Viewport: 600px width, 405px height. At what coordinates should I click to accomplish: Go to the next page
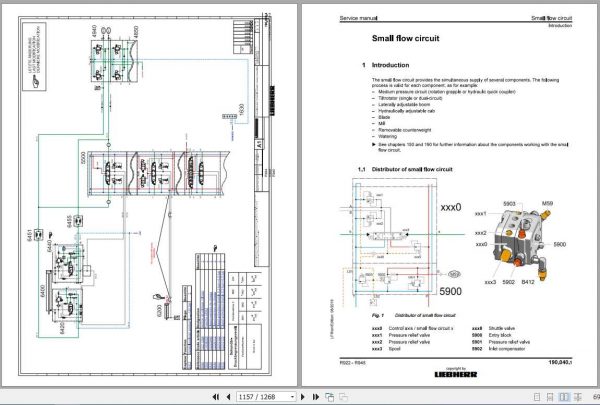tap(303, 397)
